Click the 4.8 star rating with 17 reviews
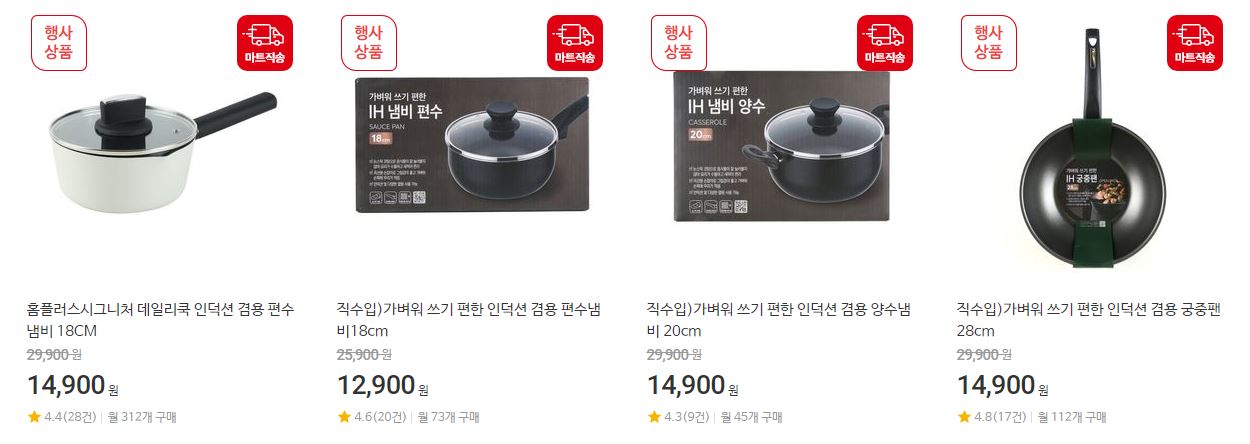The height and width of the screenshot is (444, 1250). click(x=991, y=417)
